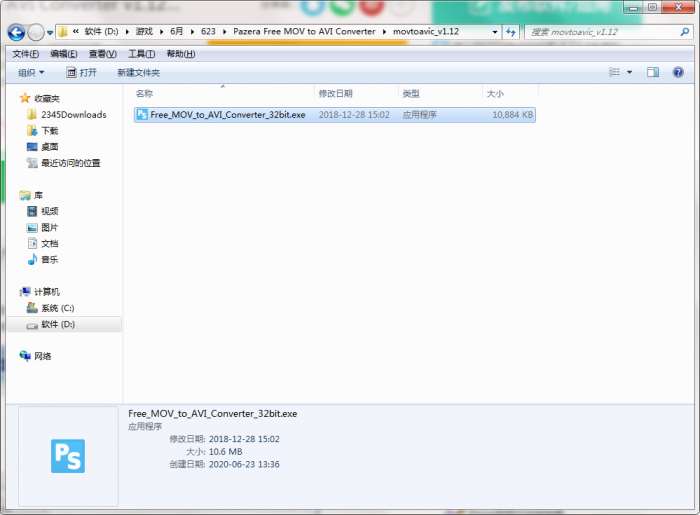Expand the address bar history dropdown

[x=495, y=32]
